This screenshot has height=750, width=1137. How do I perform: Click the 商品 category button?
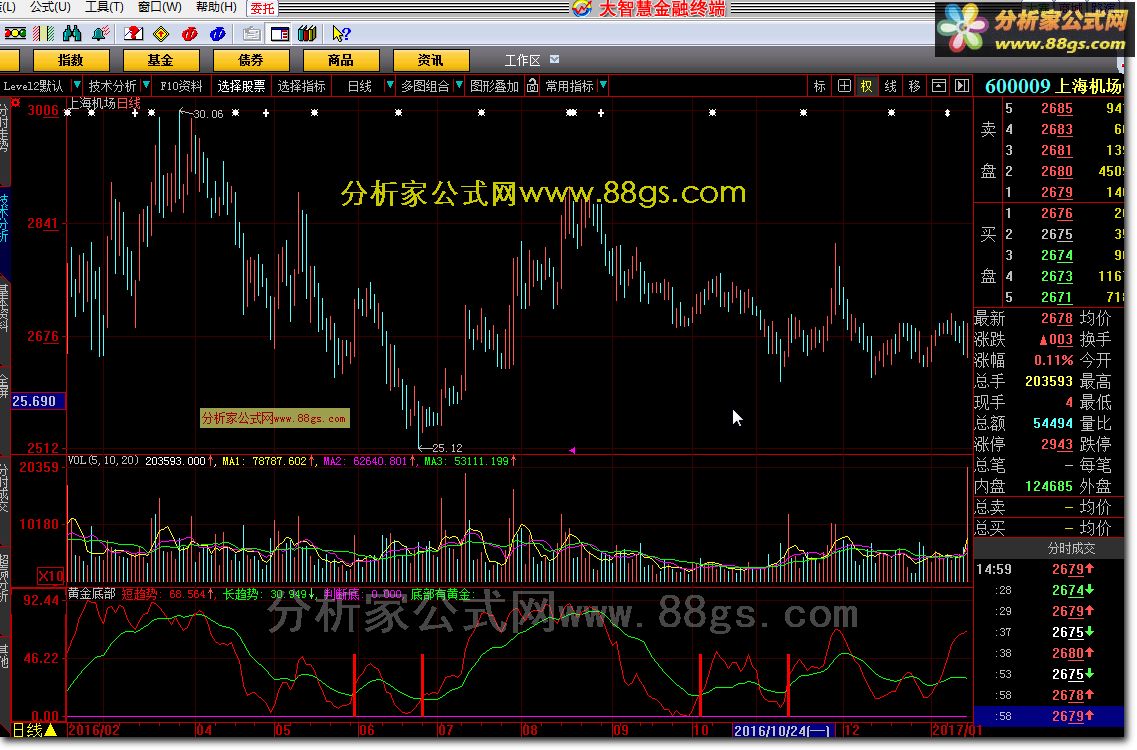pyautogui.click(x=341, y=60)
